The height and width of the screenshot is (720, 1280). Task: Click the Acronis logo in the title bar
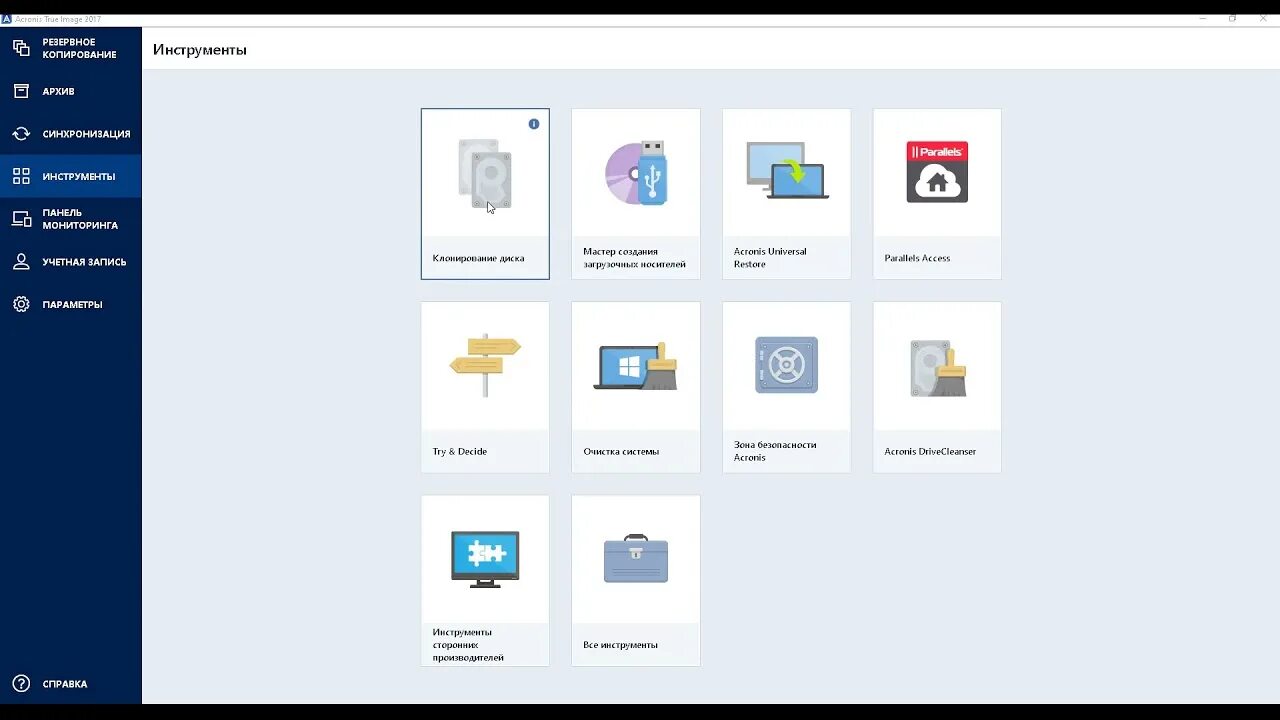coord(6,19)
